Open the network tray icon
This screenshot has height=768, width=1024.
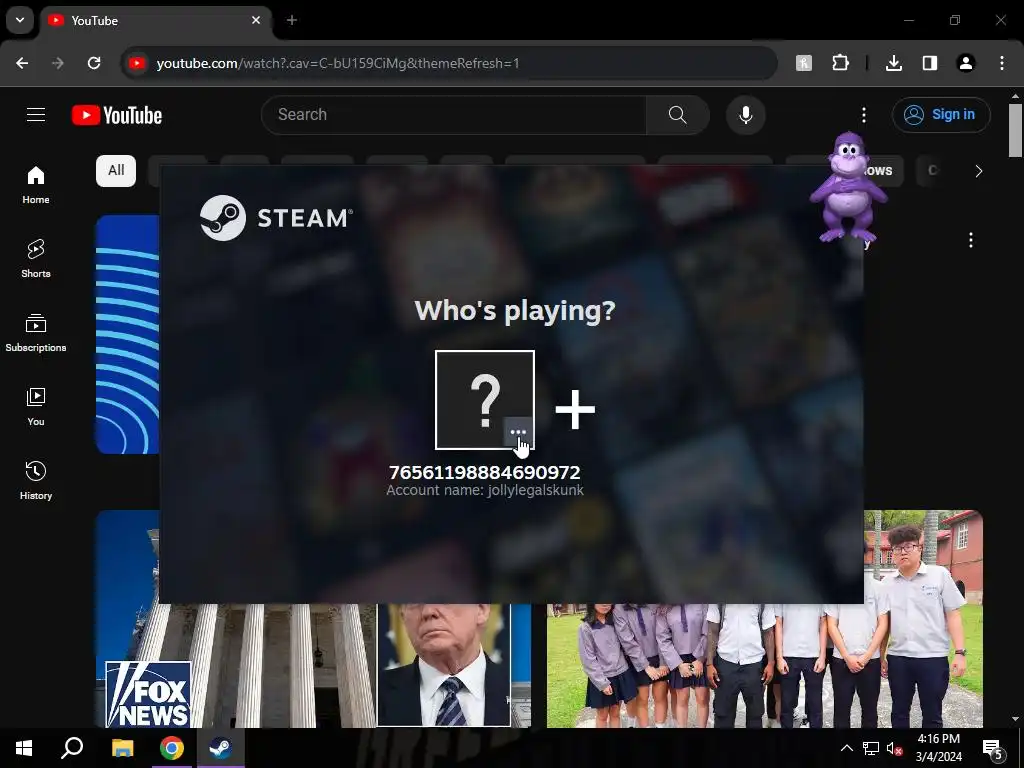point(871,748)
